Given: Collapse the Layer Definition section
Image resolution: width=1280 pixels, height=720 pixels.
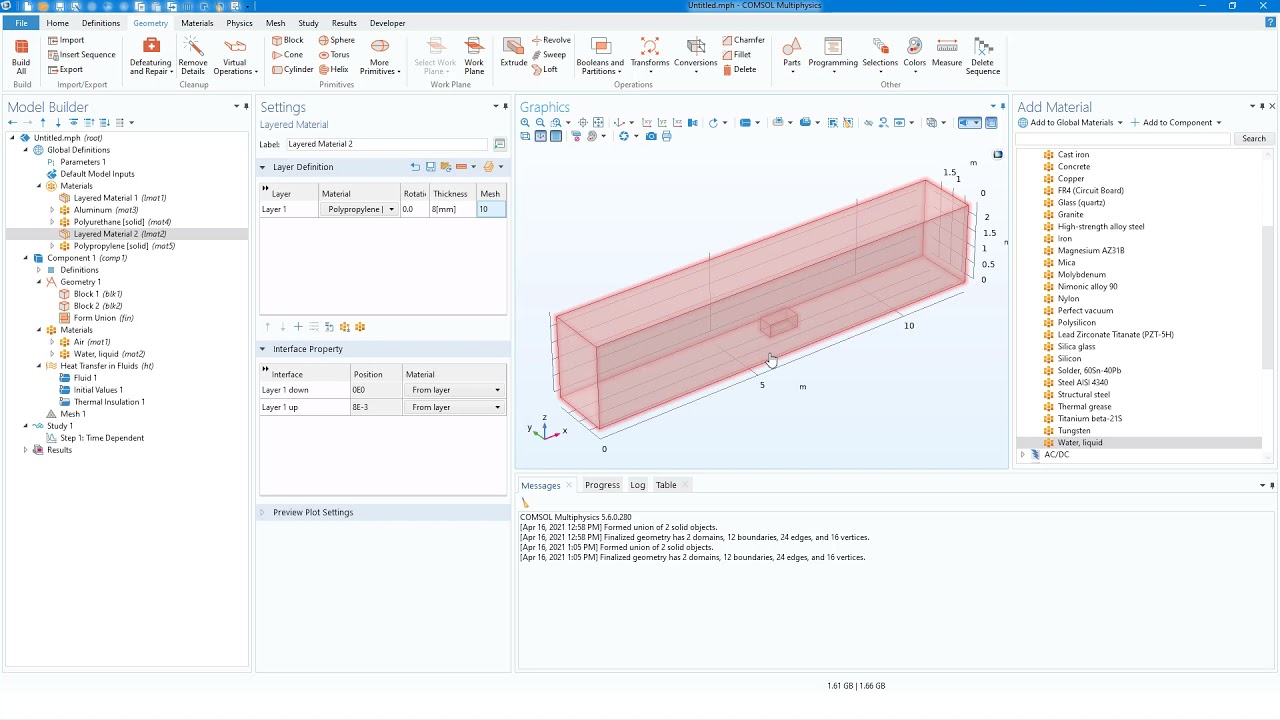Looking at the screenshot, I should (x=263, y=167).
